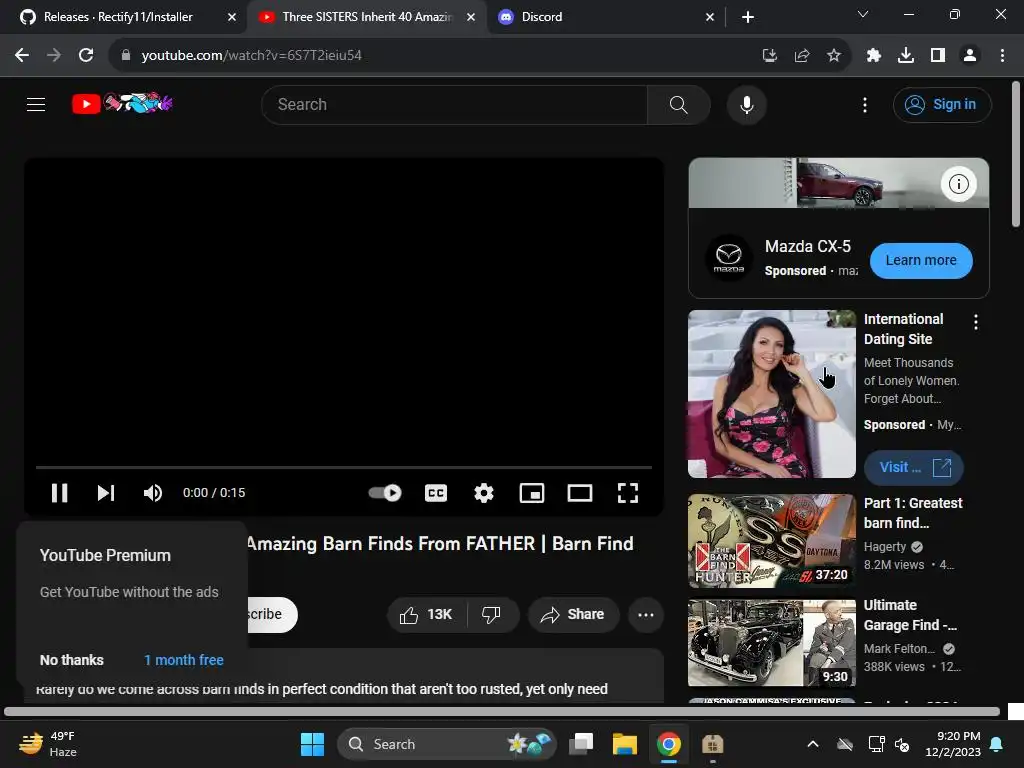Click the YouTube search field
Screen dimensions: 1024x768
tap(454, 104)
